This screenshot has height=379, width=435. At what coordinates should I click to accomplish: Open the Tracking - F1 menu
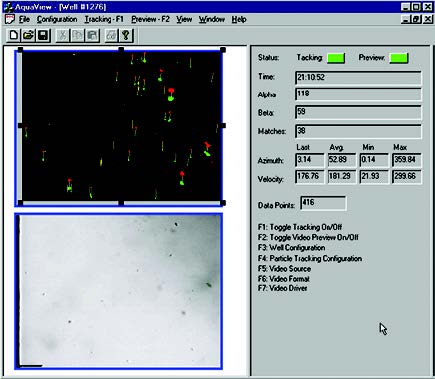pos(104,19)
